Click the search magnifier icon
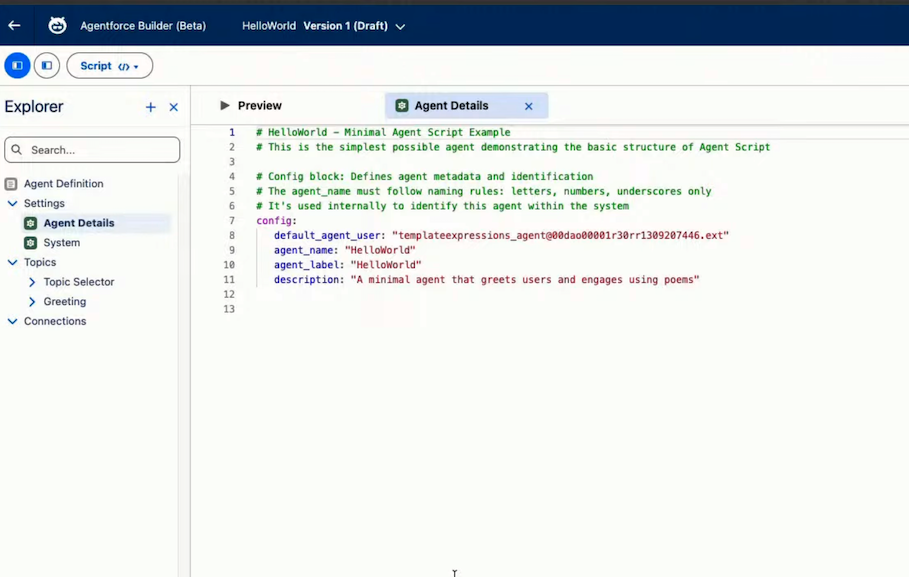The image size is (909, 577). click(x=17, y=150)
